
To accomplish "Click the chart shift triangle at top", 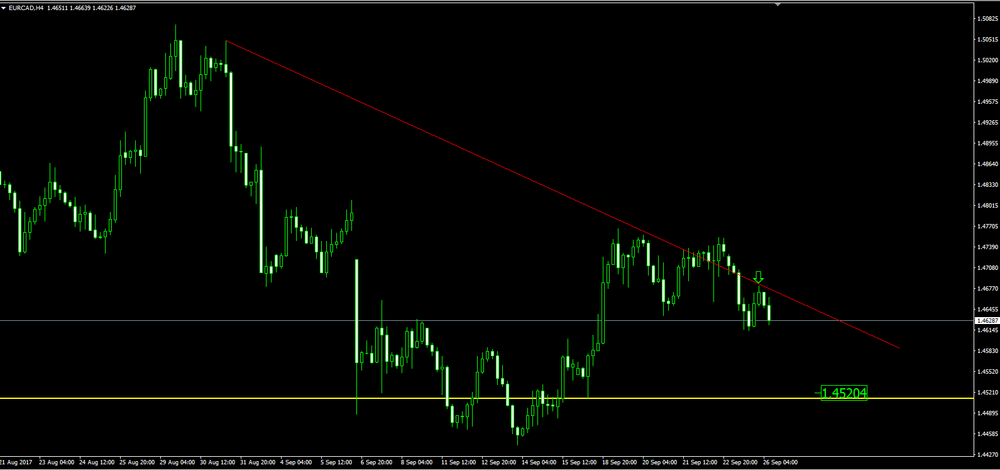I will click(x=777, y=3).
